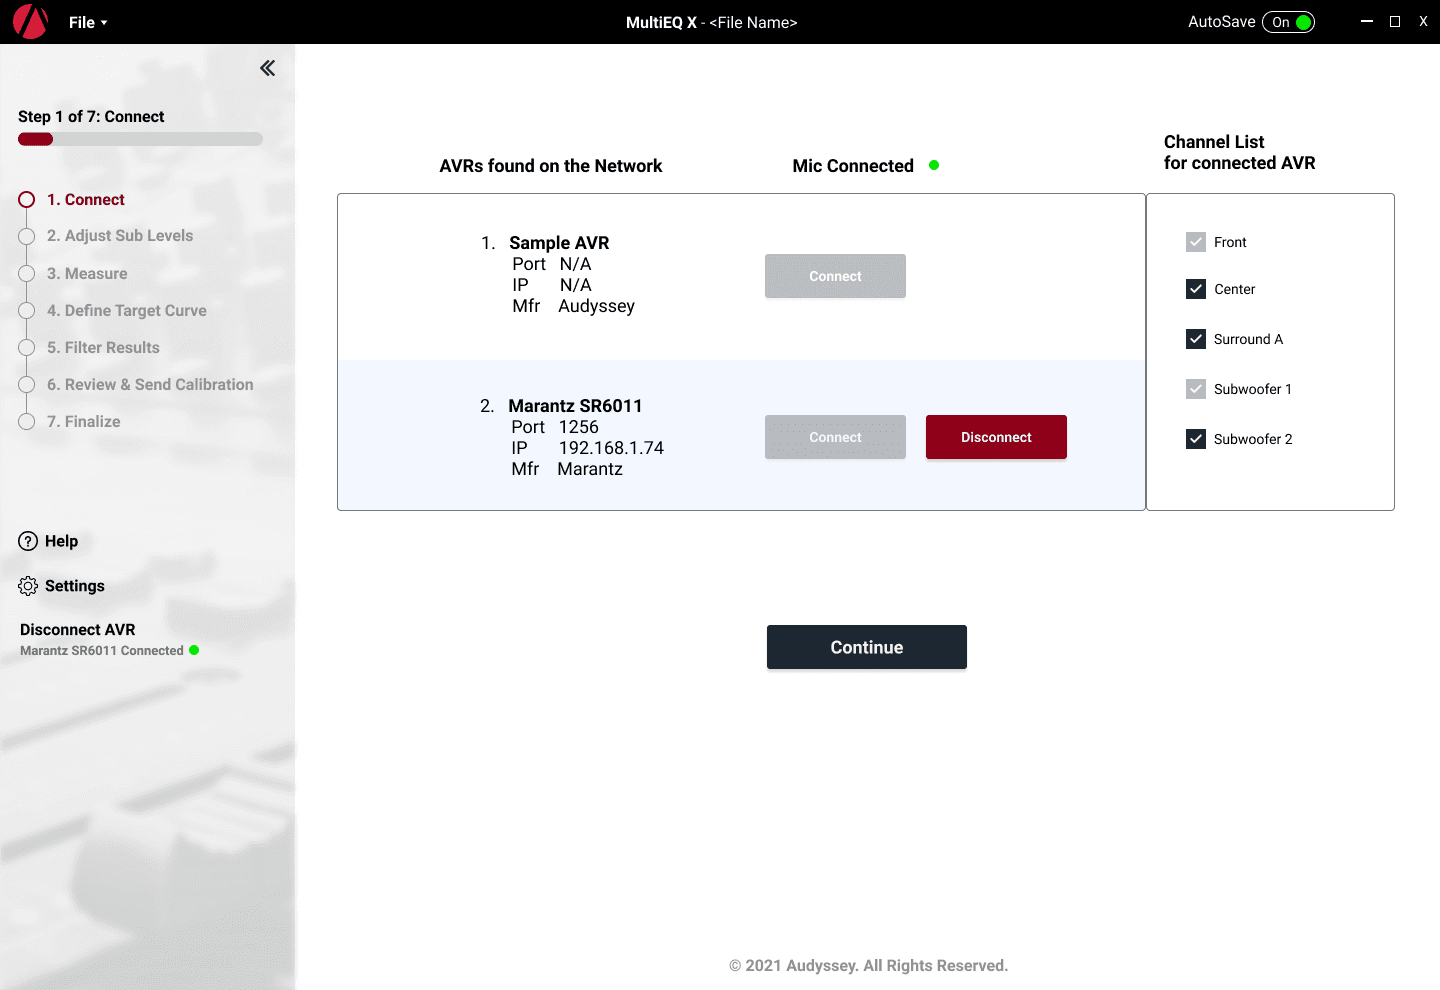Click the Front channel label

coord(1230,242)
